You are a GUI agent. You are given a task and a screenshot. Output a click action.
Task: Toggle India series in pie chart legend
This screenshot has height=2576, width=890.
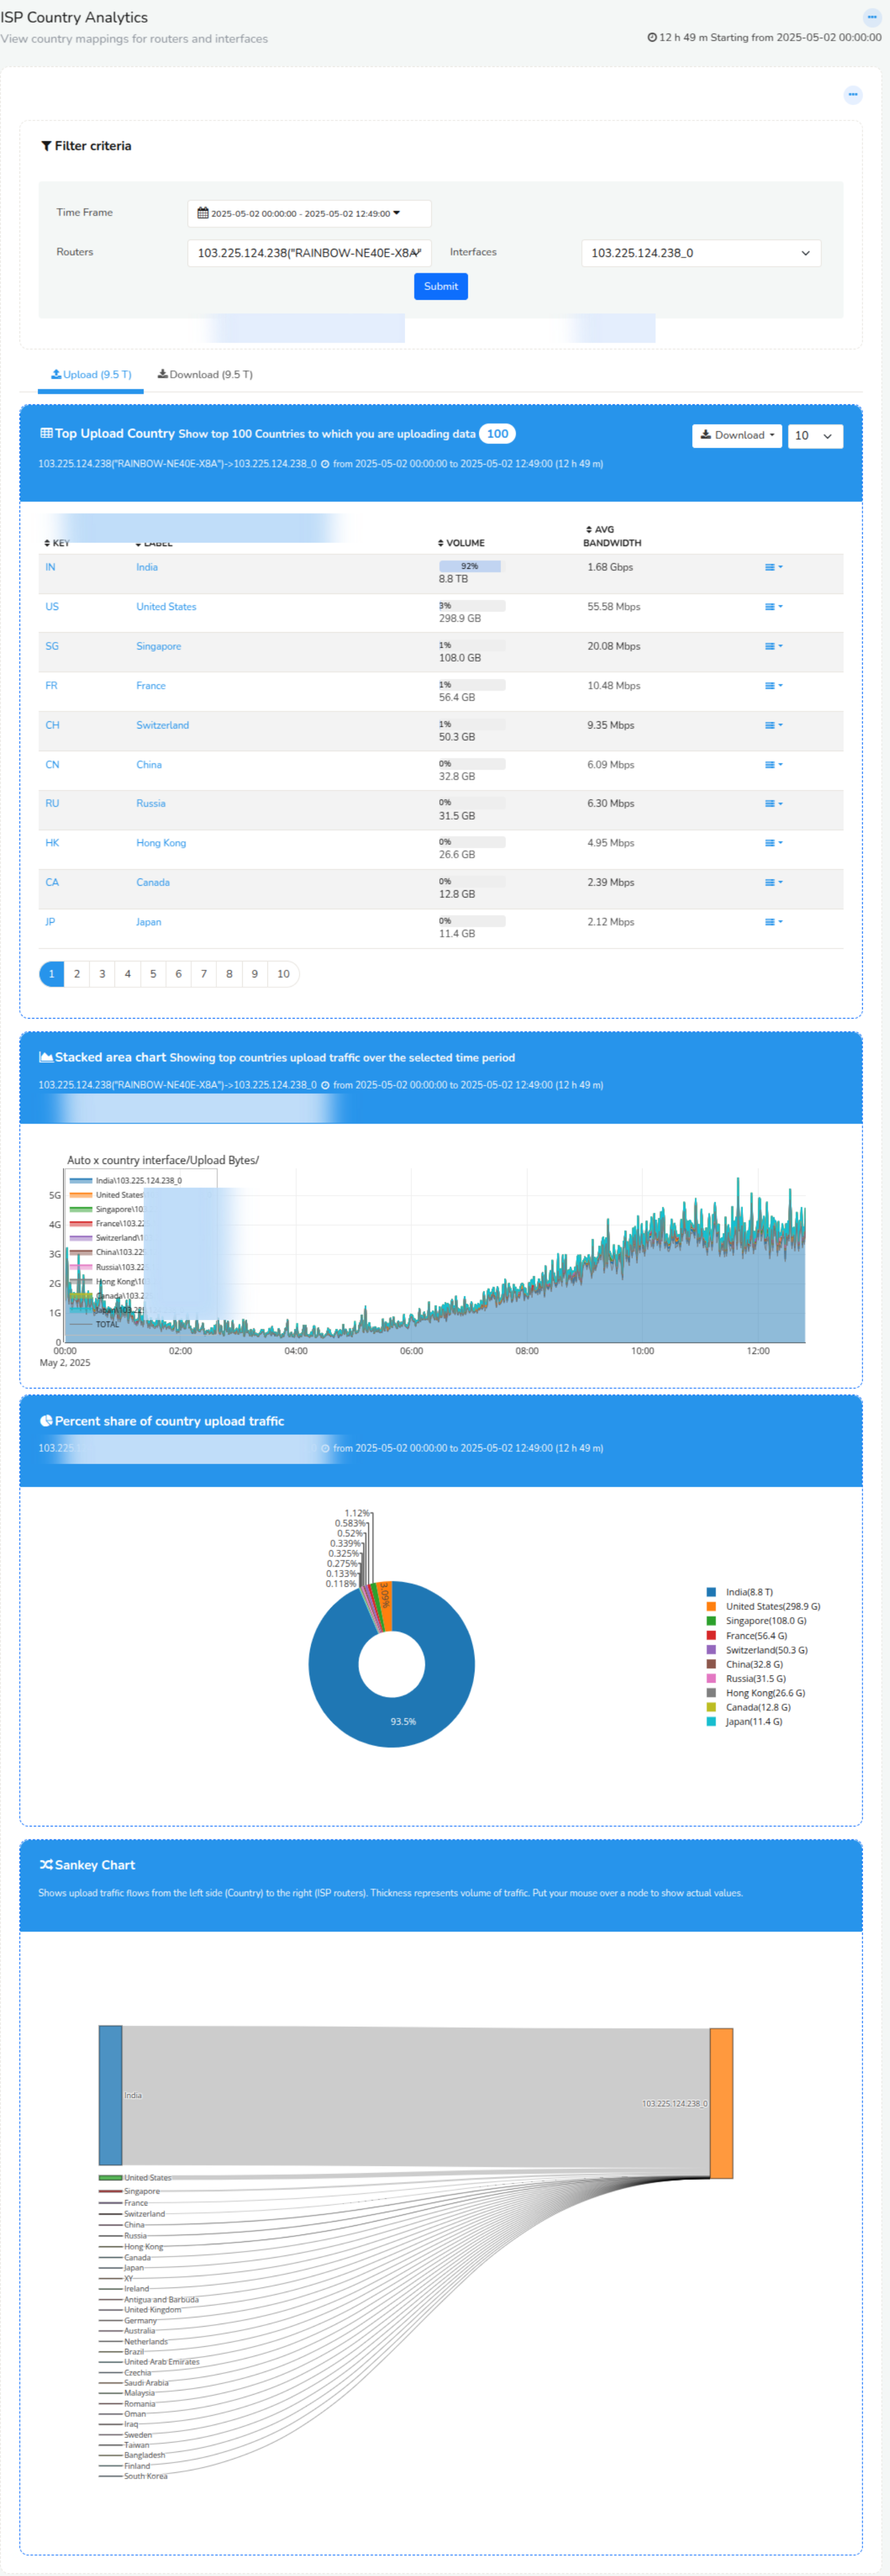(749, 1591)
